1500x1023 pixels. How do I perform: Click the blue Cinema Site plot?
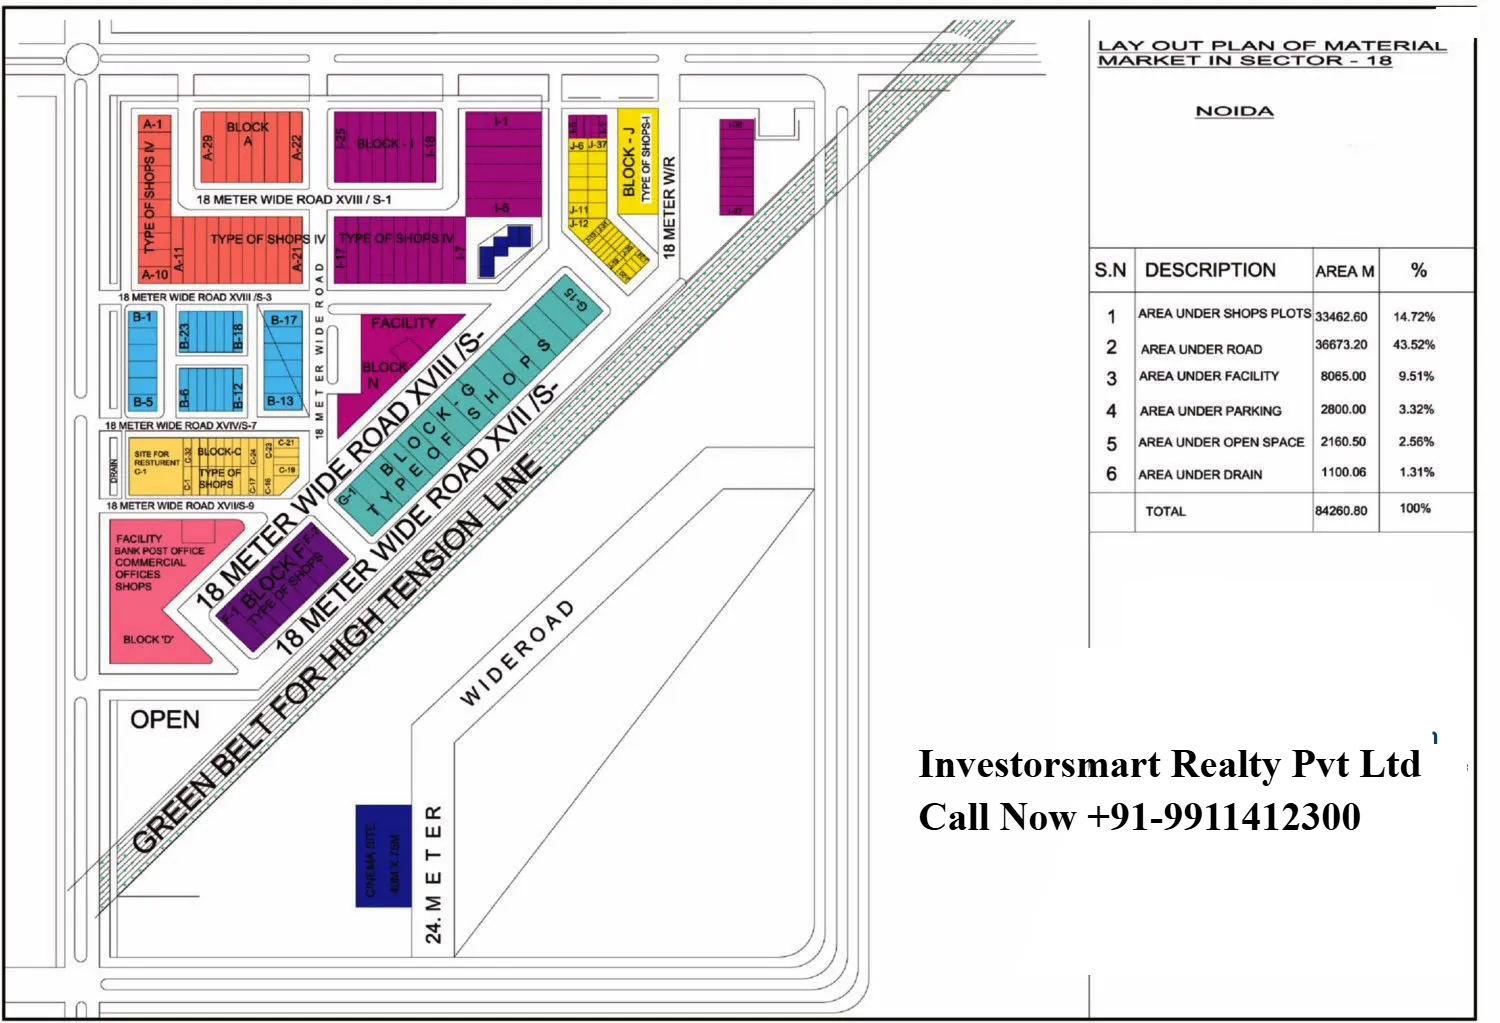[383, 855]
